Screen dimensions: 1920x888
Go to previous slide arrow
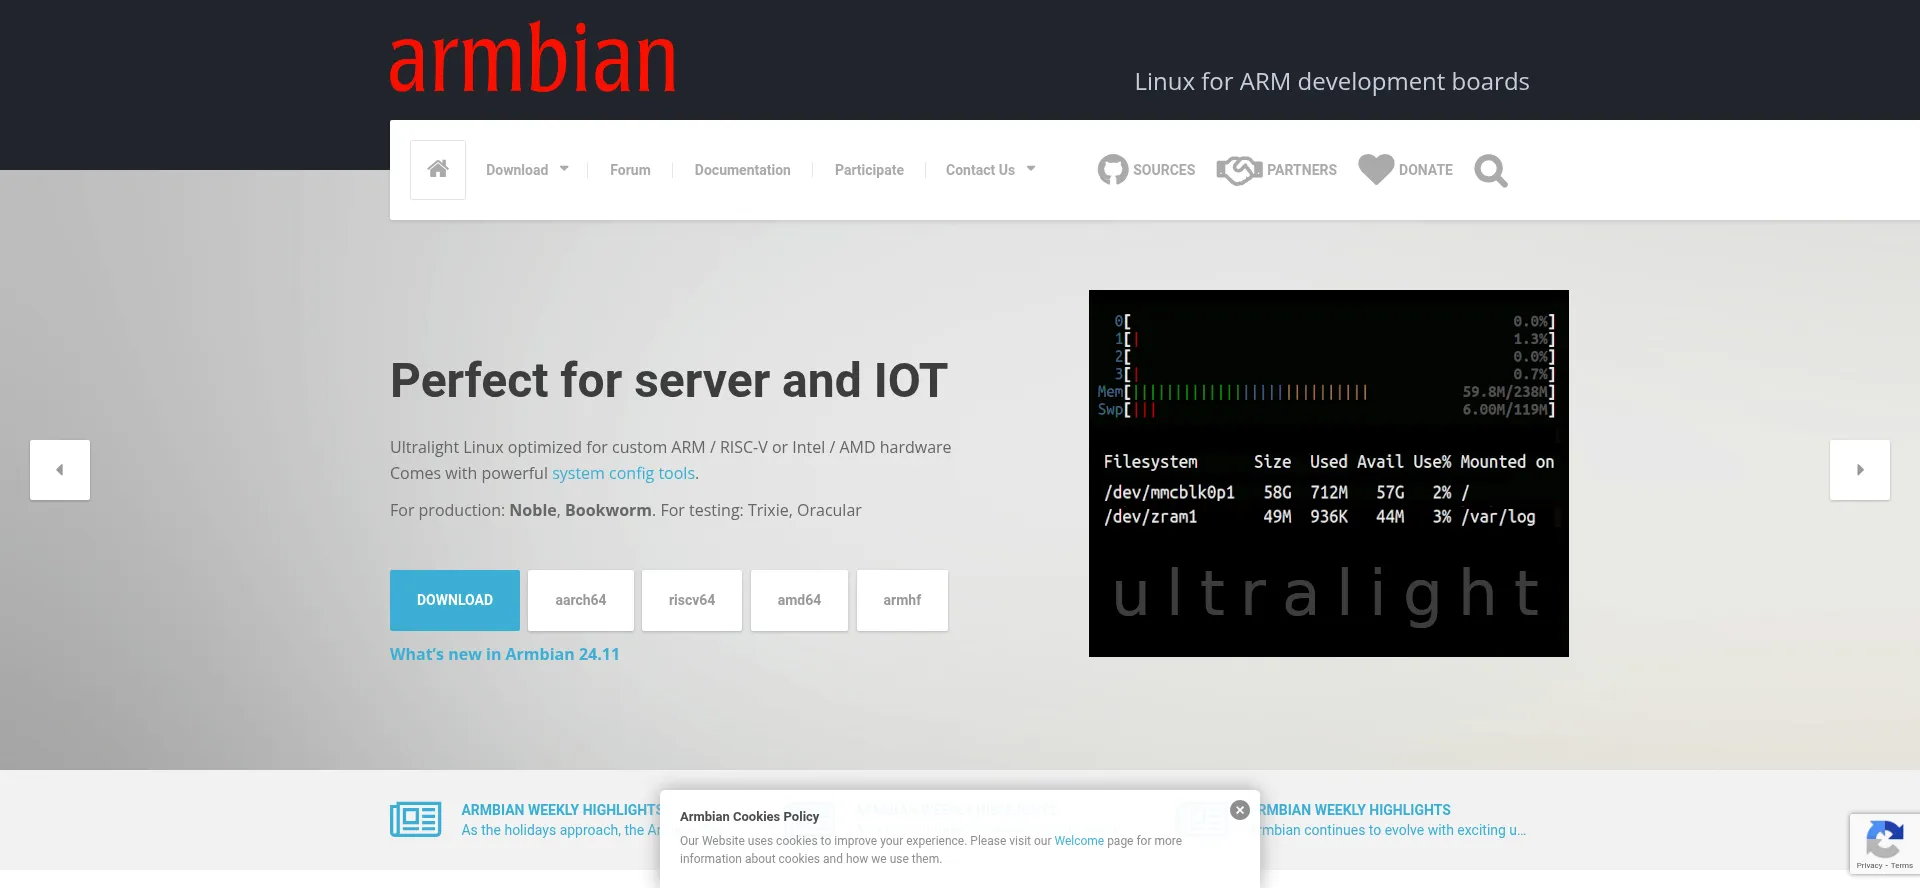click(60, 470)
